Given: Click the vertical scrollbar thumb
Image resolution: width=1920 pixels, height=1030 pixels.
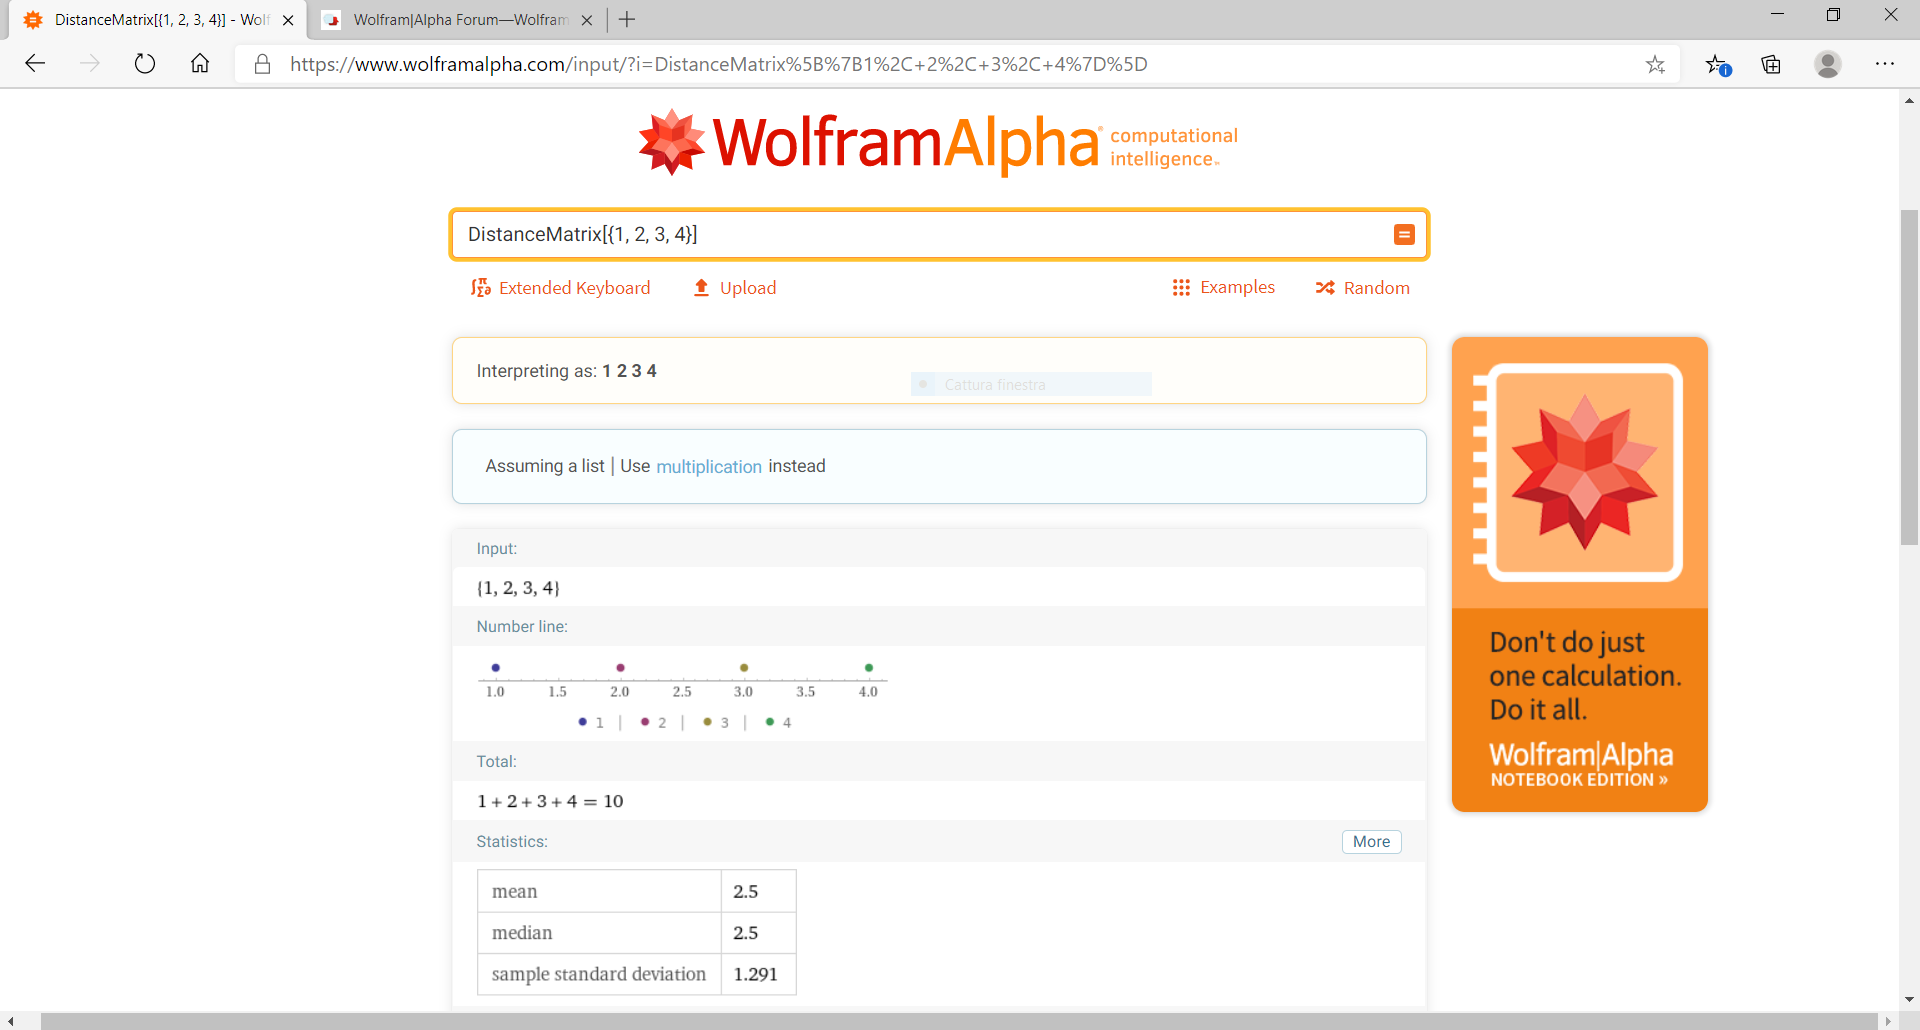Looking at the screenshot, I should click(x=1909, y=377).
